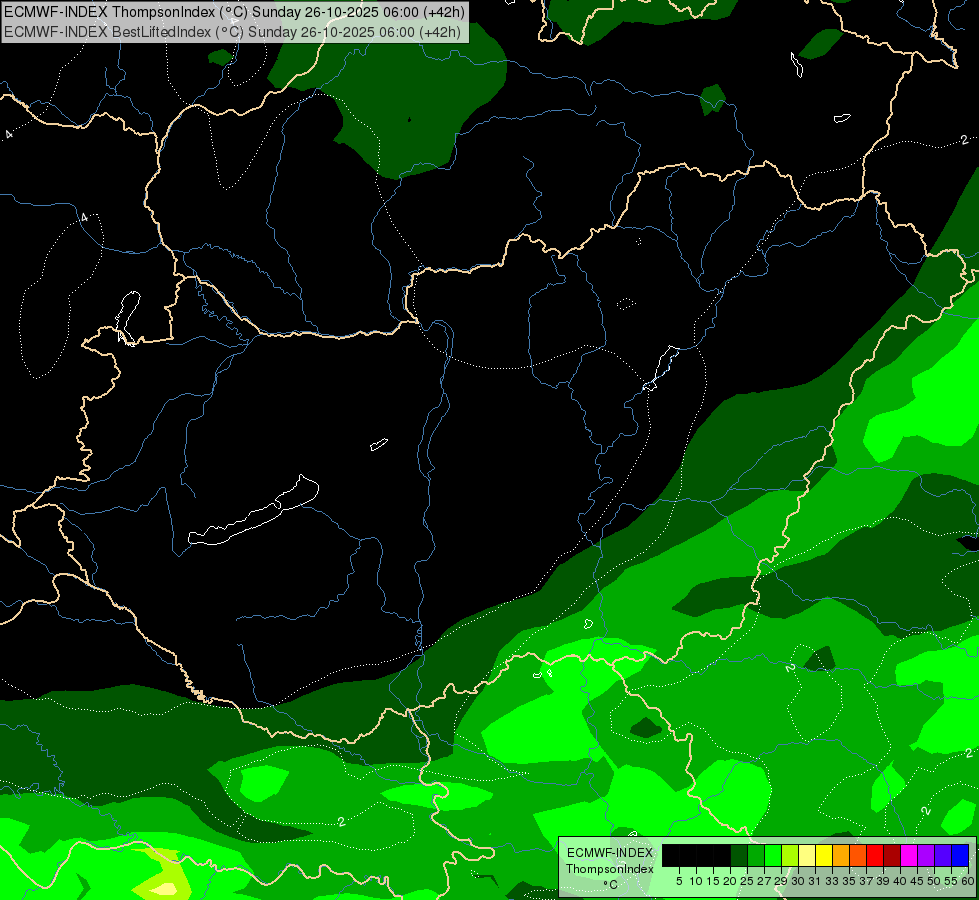The width and height of the screenshot is (979, 900).
Task: Click the legend scale value 25
Action: (747, 881)
